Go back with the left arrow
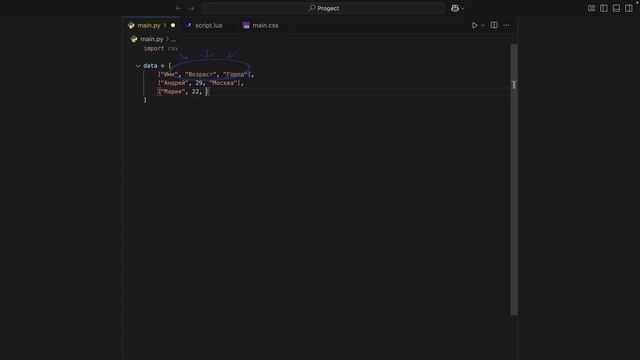Image resolution: width=640 pixels, height=360 pixels. 178,8
